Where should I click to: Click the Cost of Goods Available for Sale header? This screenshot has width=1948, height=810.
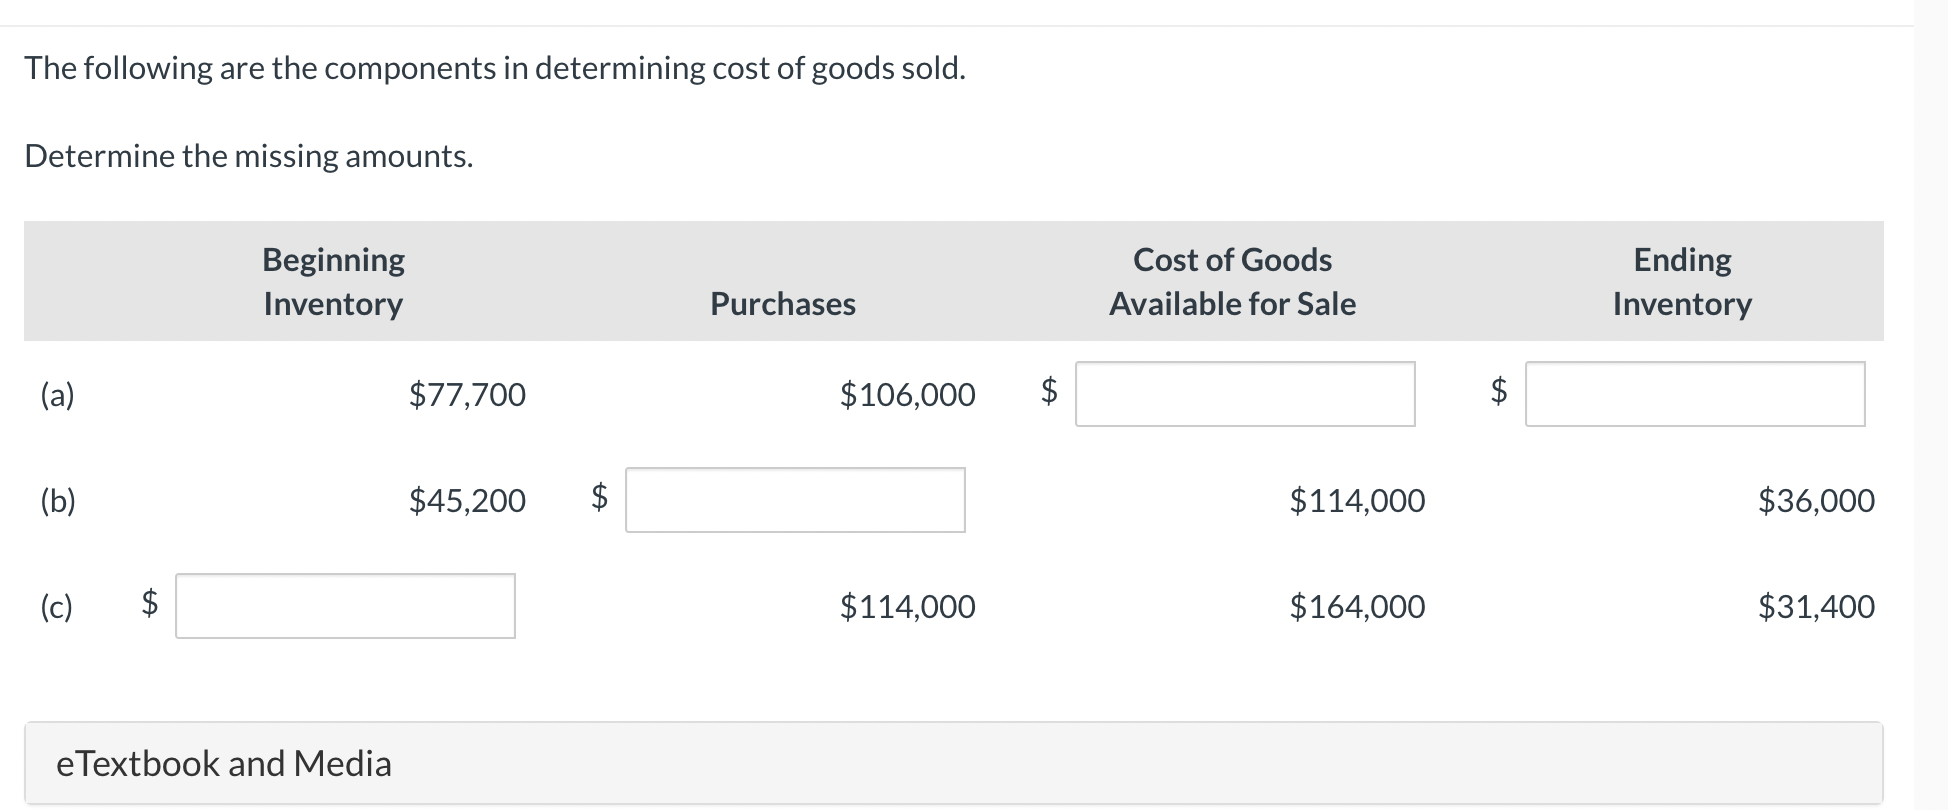click(1232, 281)
